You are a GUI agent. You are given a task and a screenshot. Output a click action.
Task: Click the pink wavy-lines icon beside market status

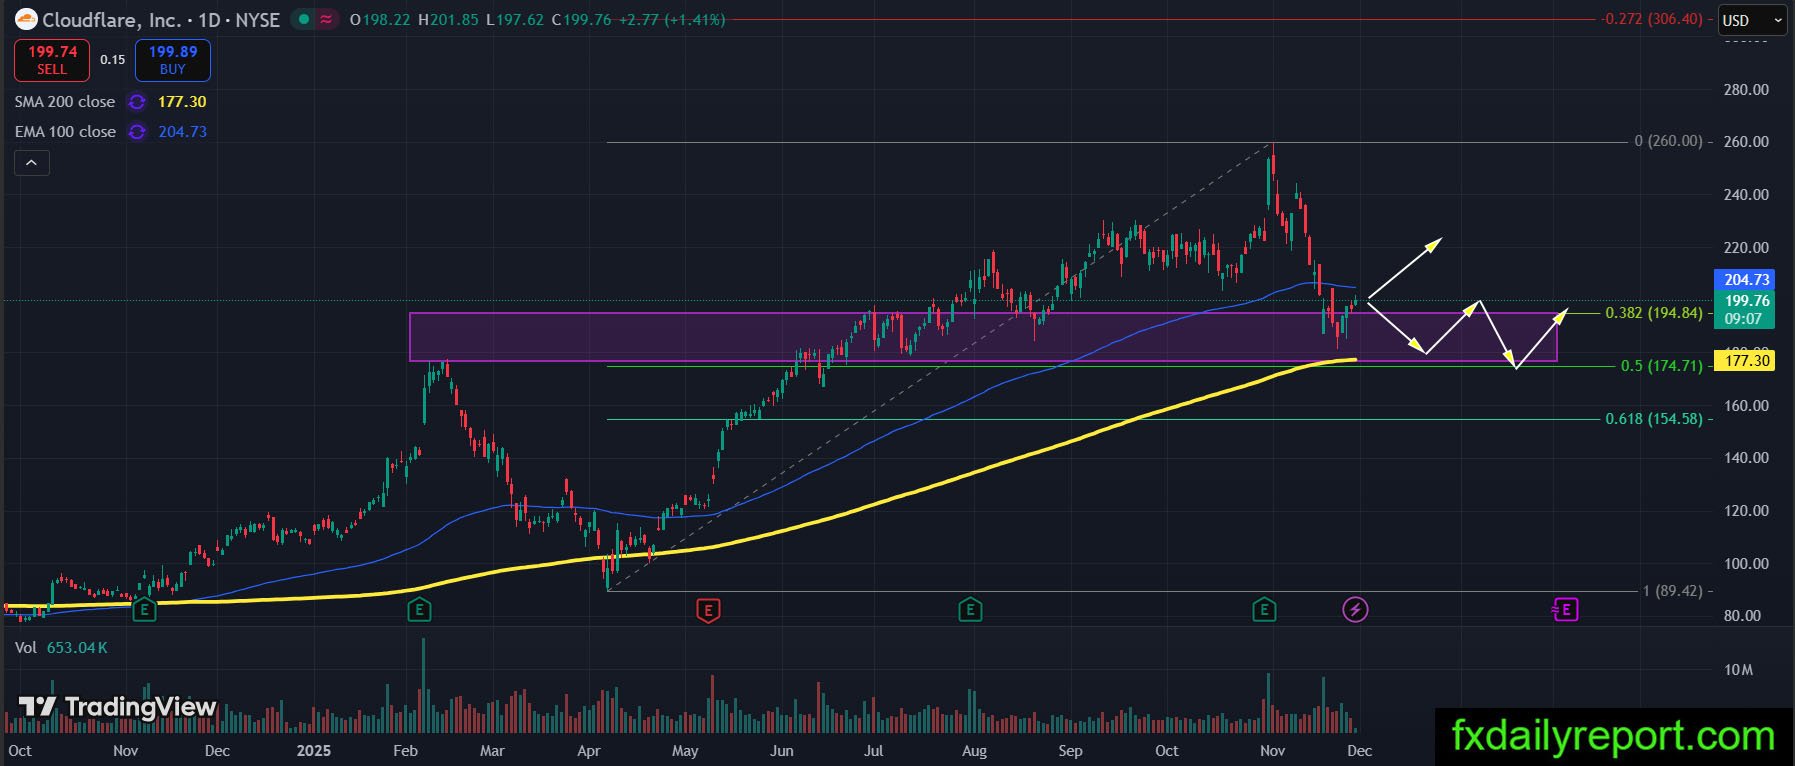326,19
